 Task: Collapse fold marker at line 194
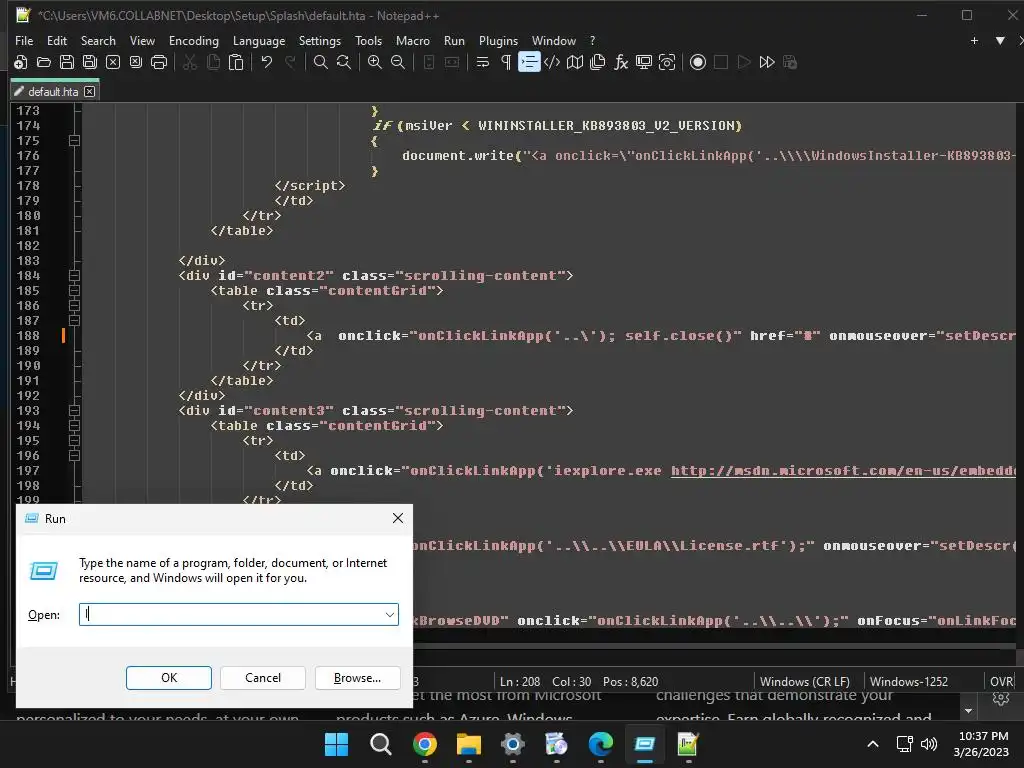74,426
